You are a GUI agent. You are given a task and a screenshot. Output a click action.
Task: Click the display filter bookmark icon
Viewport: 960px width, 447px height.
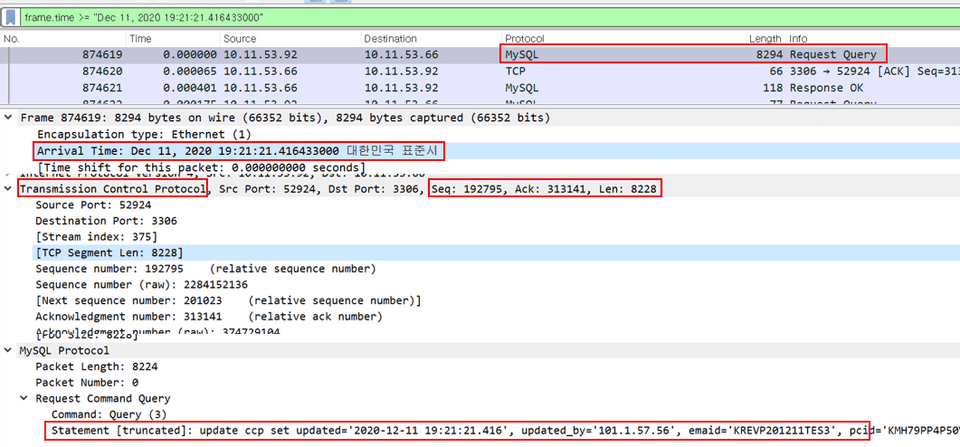click(11, 16)
